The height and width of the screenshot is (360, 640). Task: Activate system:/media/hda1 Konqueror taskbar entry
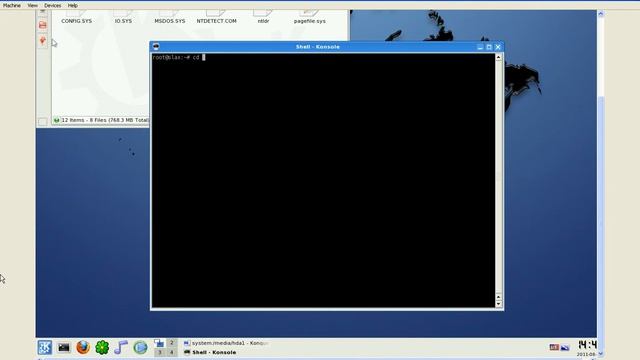[x=226, y=343]
